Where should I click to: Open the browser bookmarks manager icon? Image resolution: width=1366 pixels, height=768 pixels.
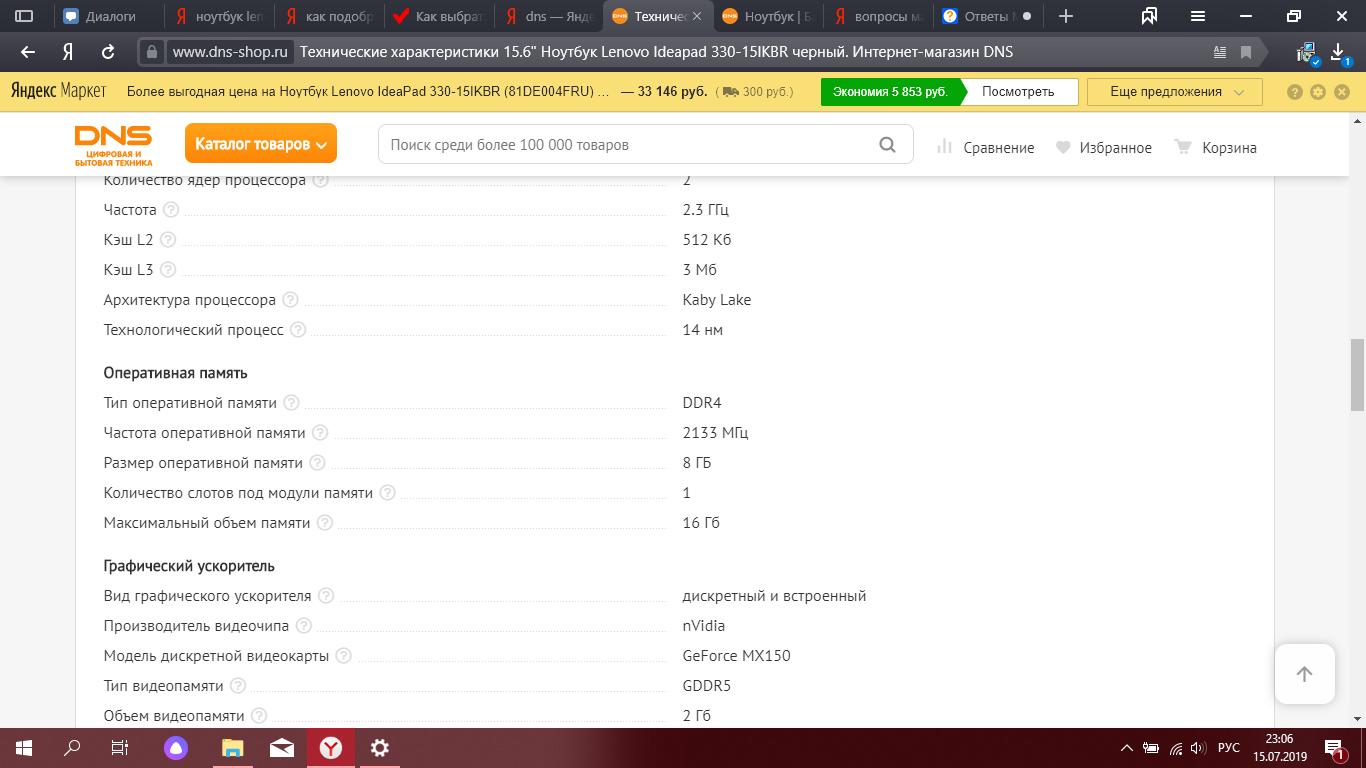pyautogui.click(x=1149, y=16)
